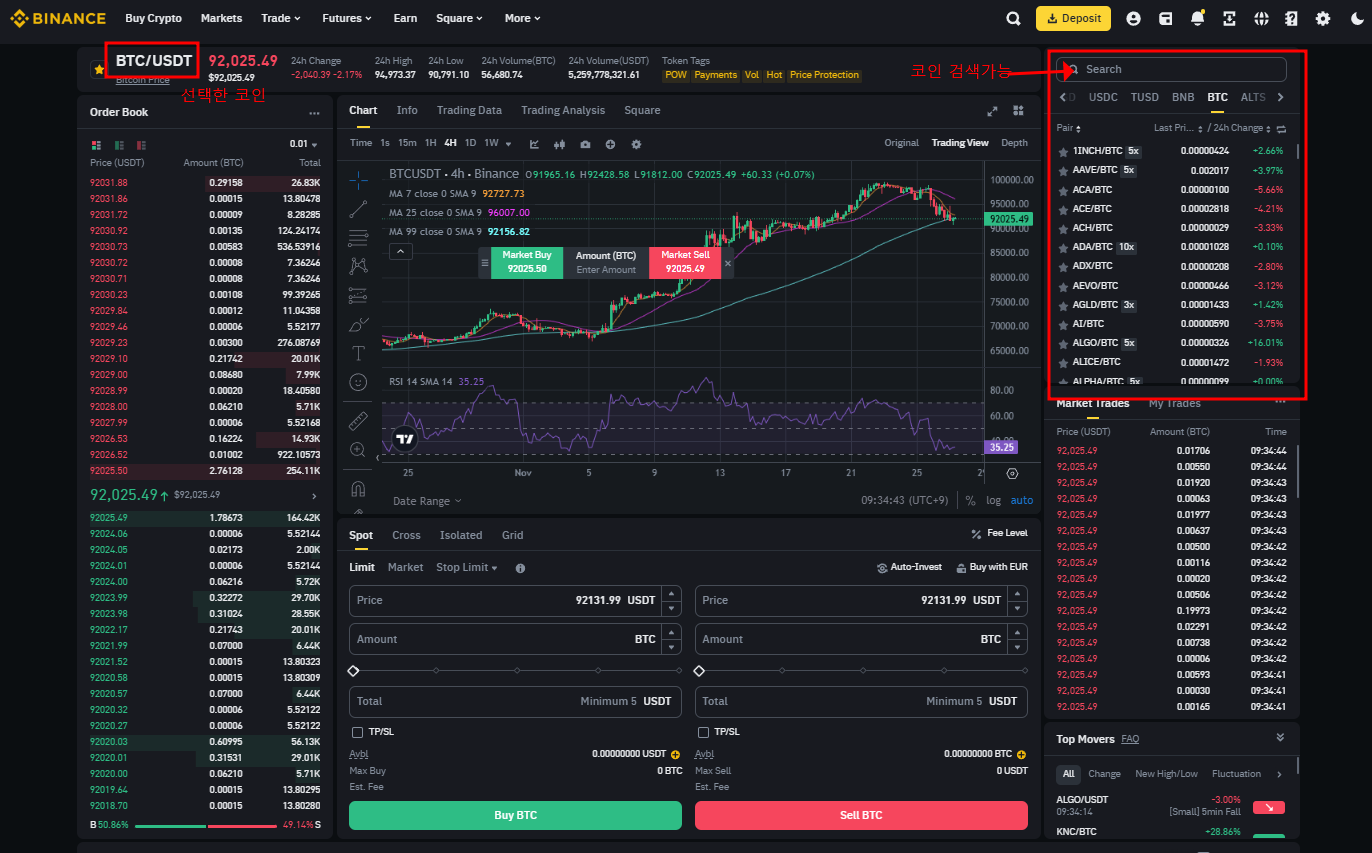The image size is (1372, 853).
Task: Open the Grid trading tab
Action: coord(512,535)
